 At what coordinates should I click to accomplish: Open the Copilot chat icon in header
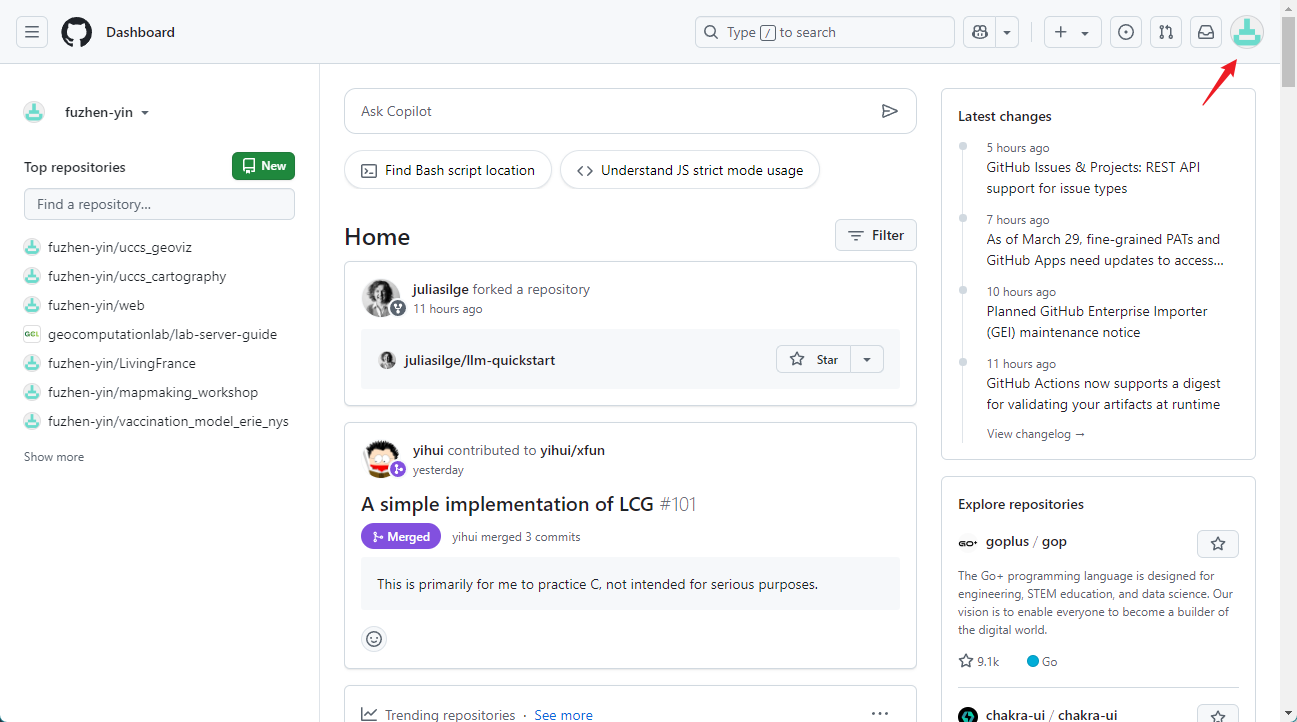pos(980,32)
